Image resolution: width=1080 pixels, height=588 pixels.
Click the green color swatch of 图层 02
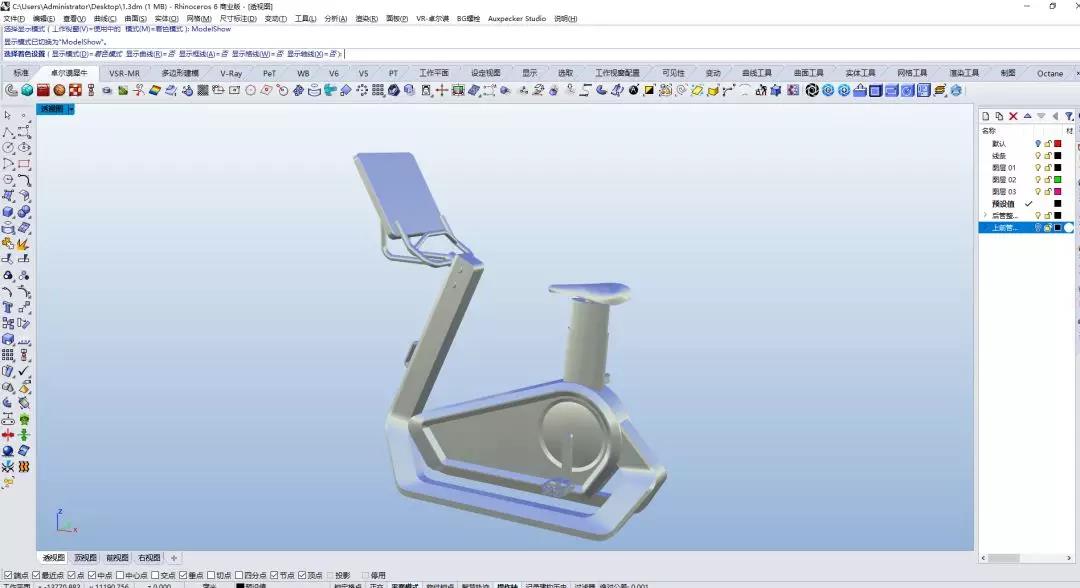[1058, 180]
